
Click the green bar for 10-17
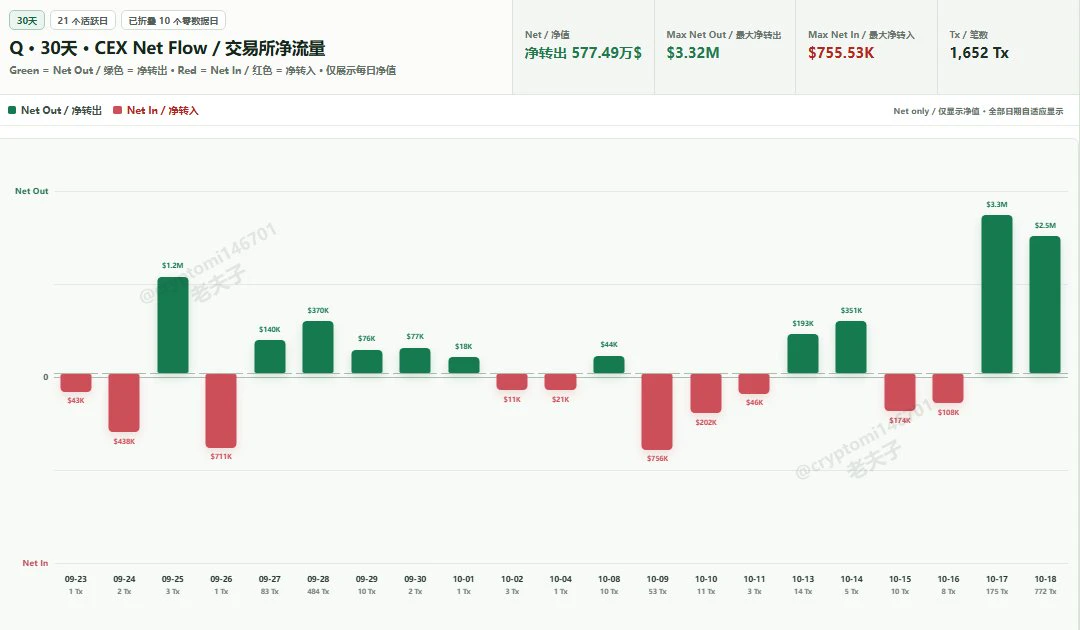(997, 295)
